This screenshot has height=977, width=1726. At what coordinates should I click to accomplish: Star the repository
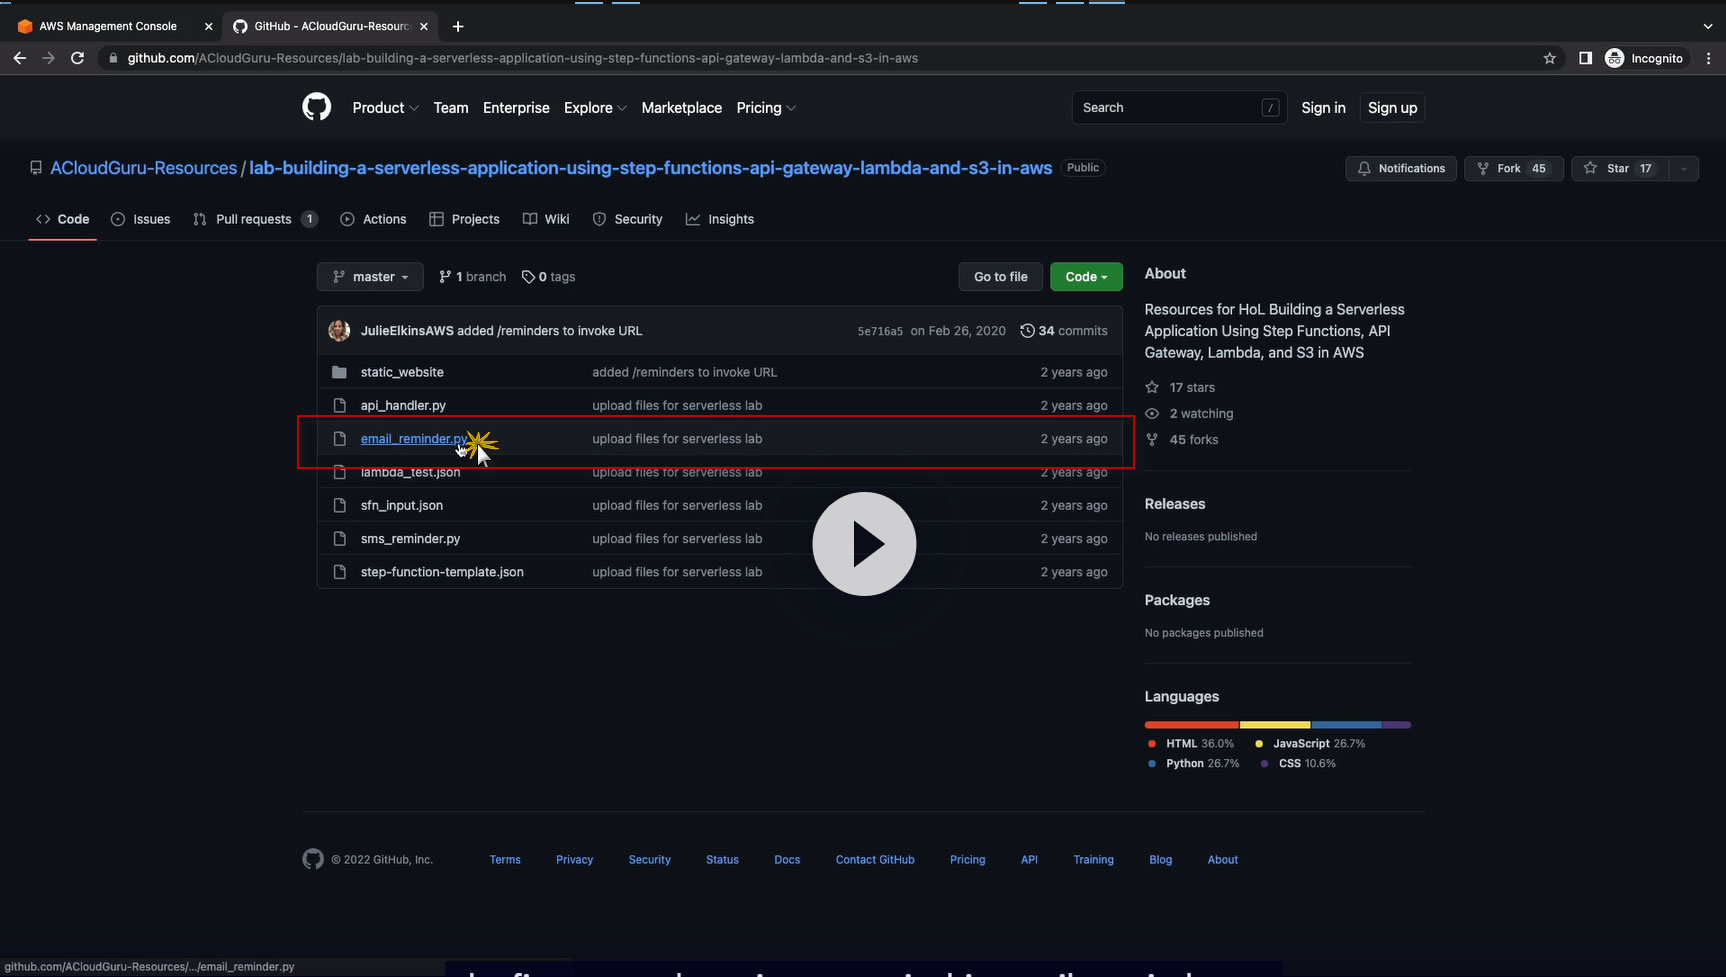tap(1620, 168)
